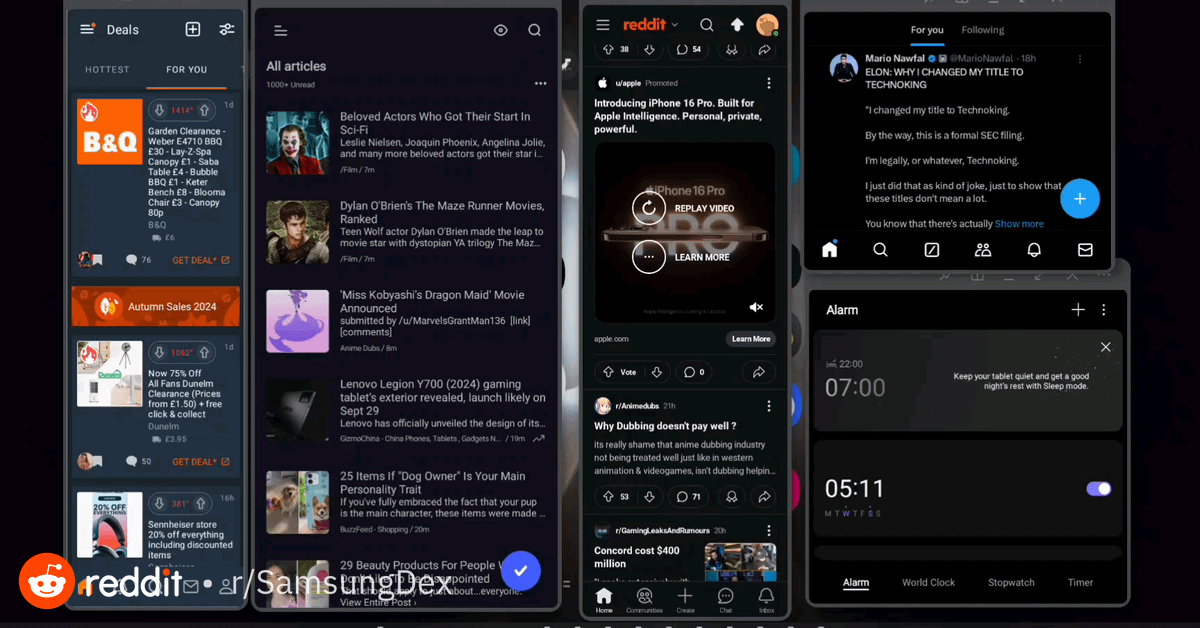Open search in the X bottom bar
This screenshot has width=1200, height=628.
[880, 250]
